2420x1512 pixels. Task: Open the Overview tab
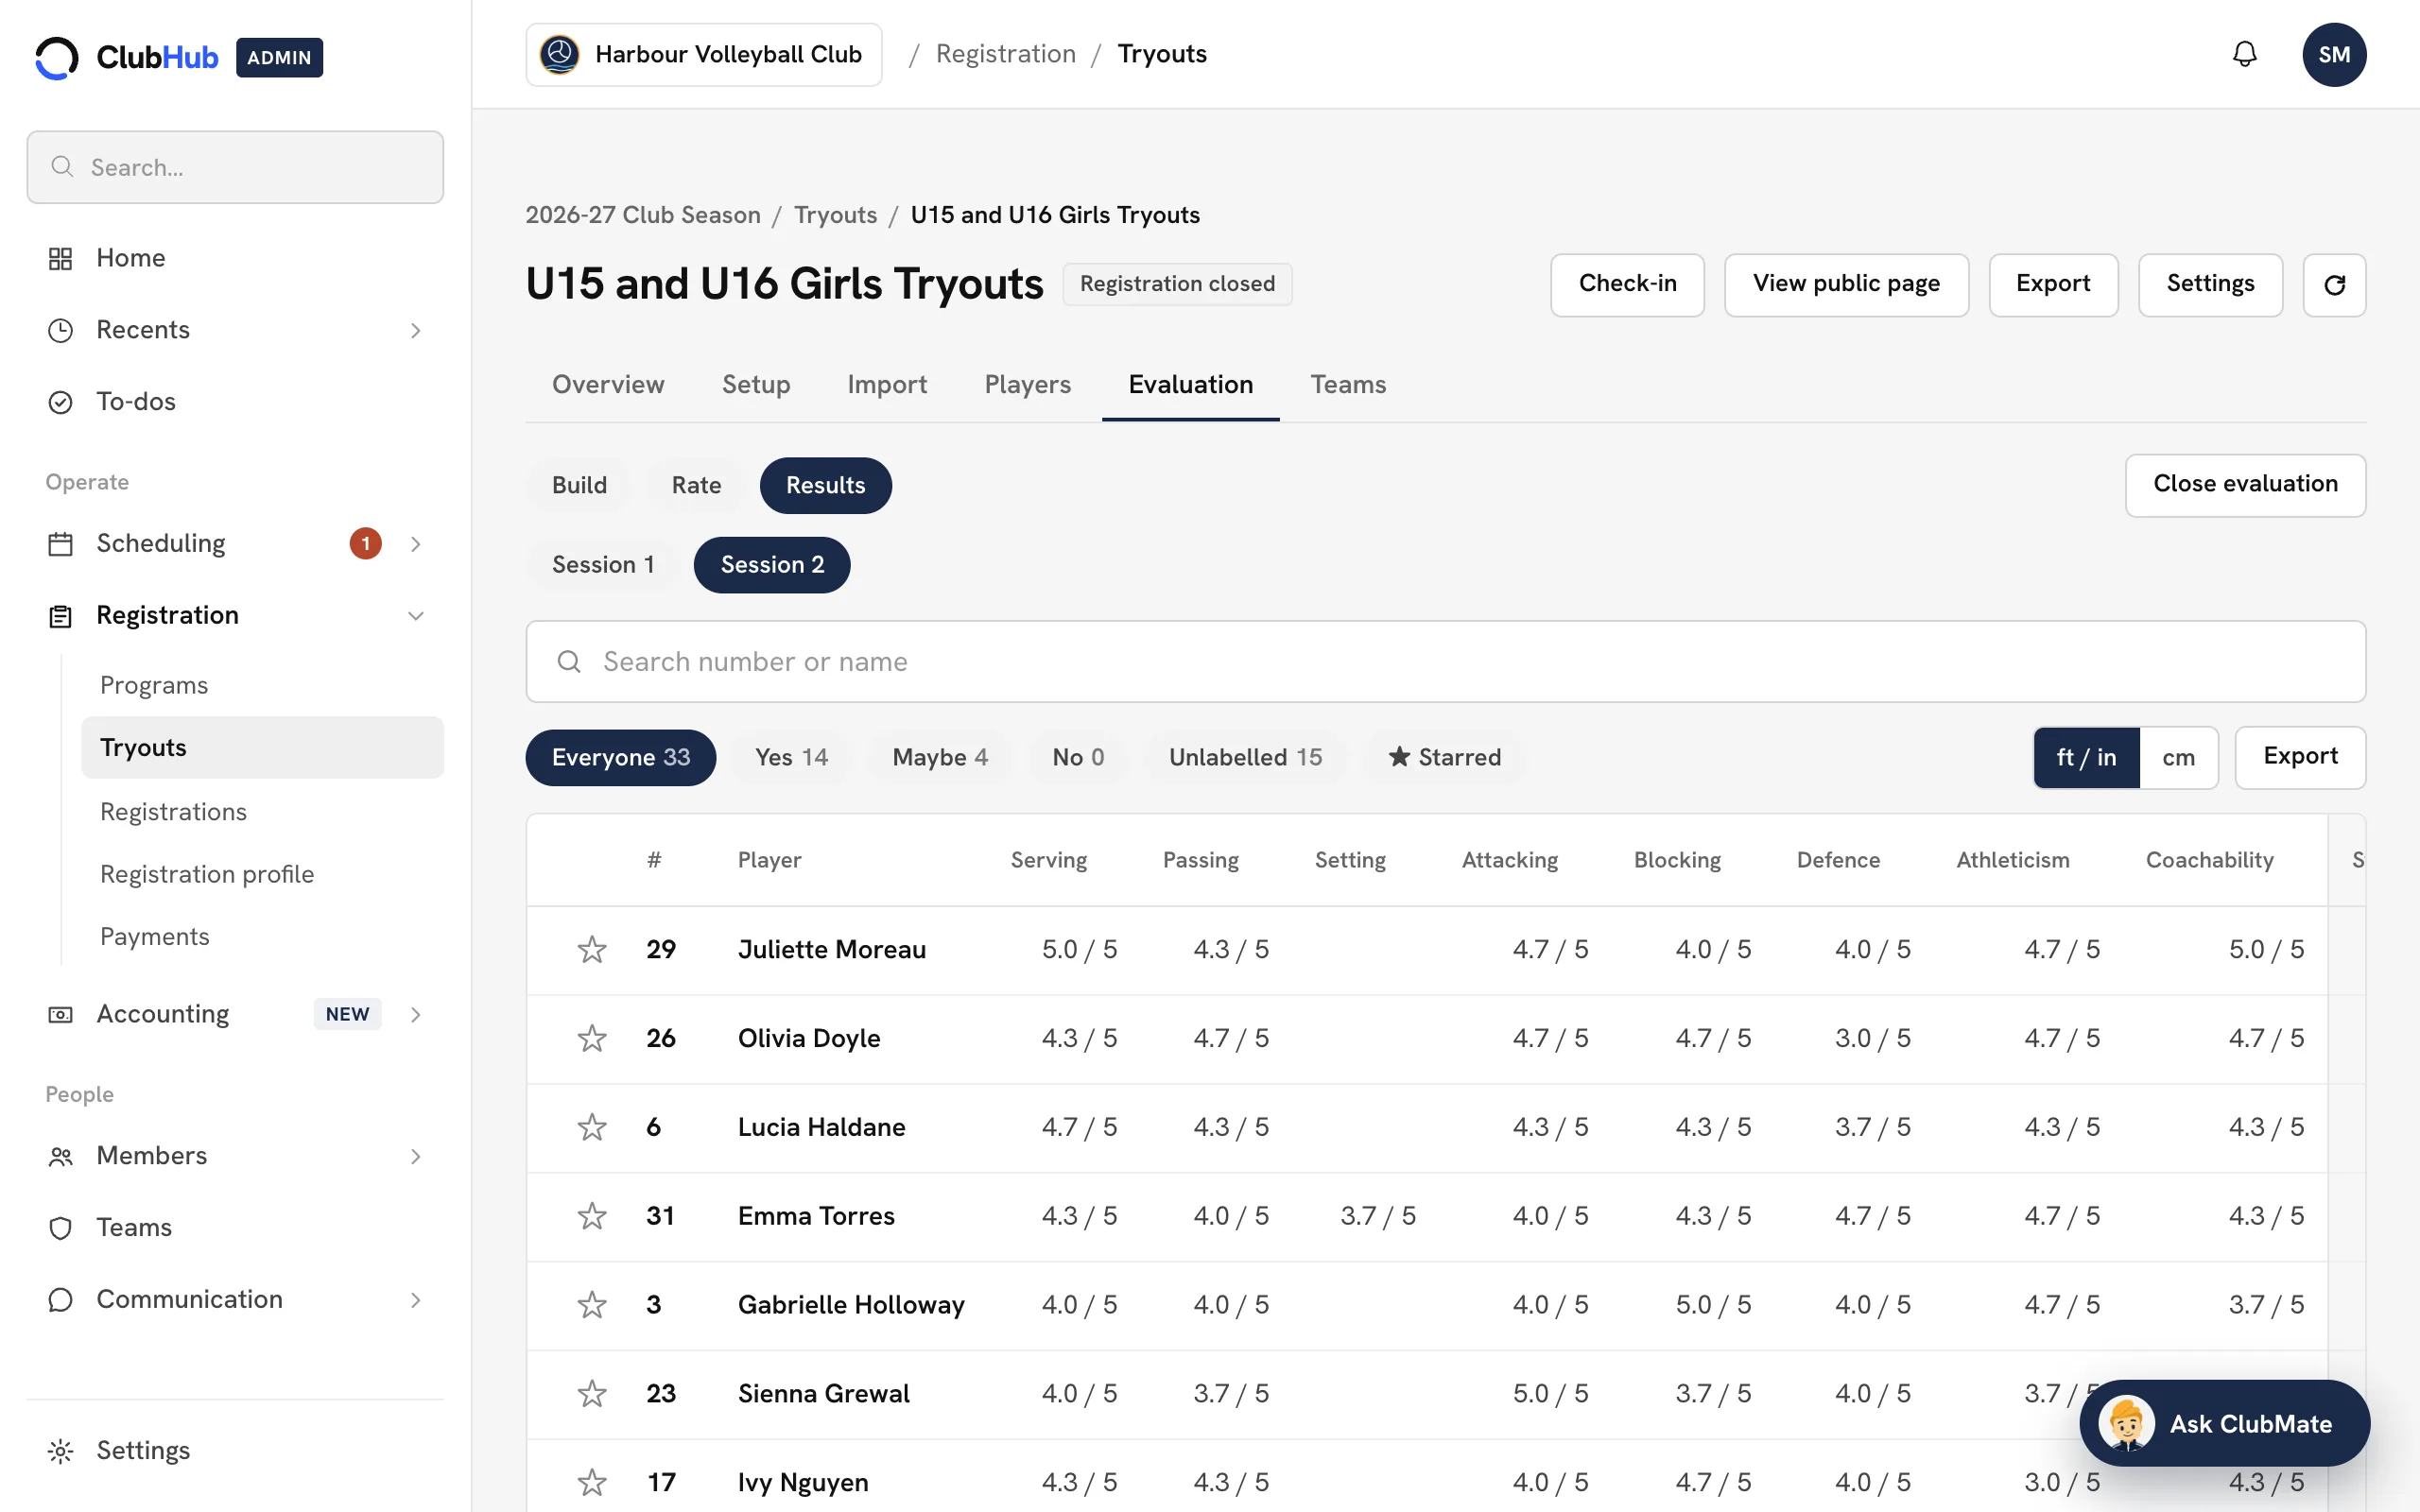coord(608,385)
